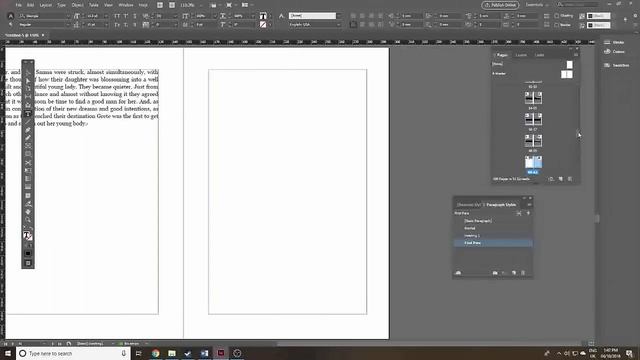Screen dimensions: 640x360
Task: Open Stroke panel from dock
Action: [x=615, y=42]
